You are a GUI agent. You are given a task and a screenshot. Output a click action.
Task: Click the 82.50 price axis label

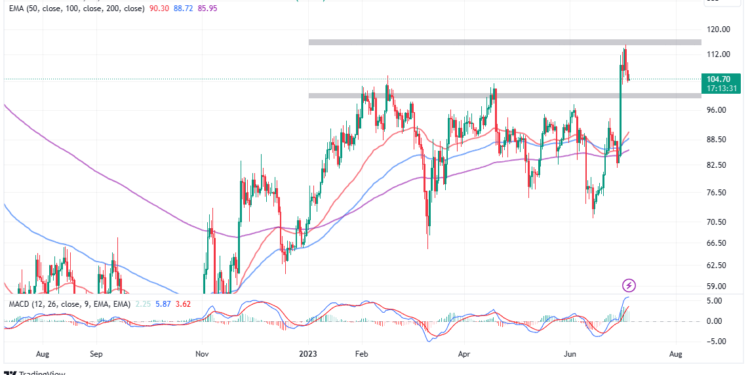pyautogui.click(x=718, y=165)
